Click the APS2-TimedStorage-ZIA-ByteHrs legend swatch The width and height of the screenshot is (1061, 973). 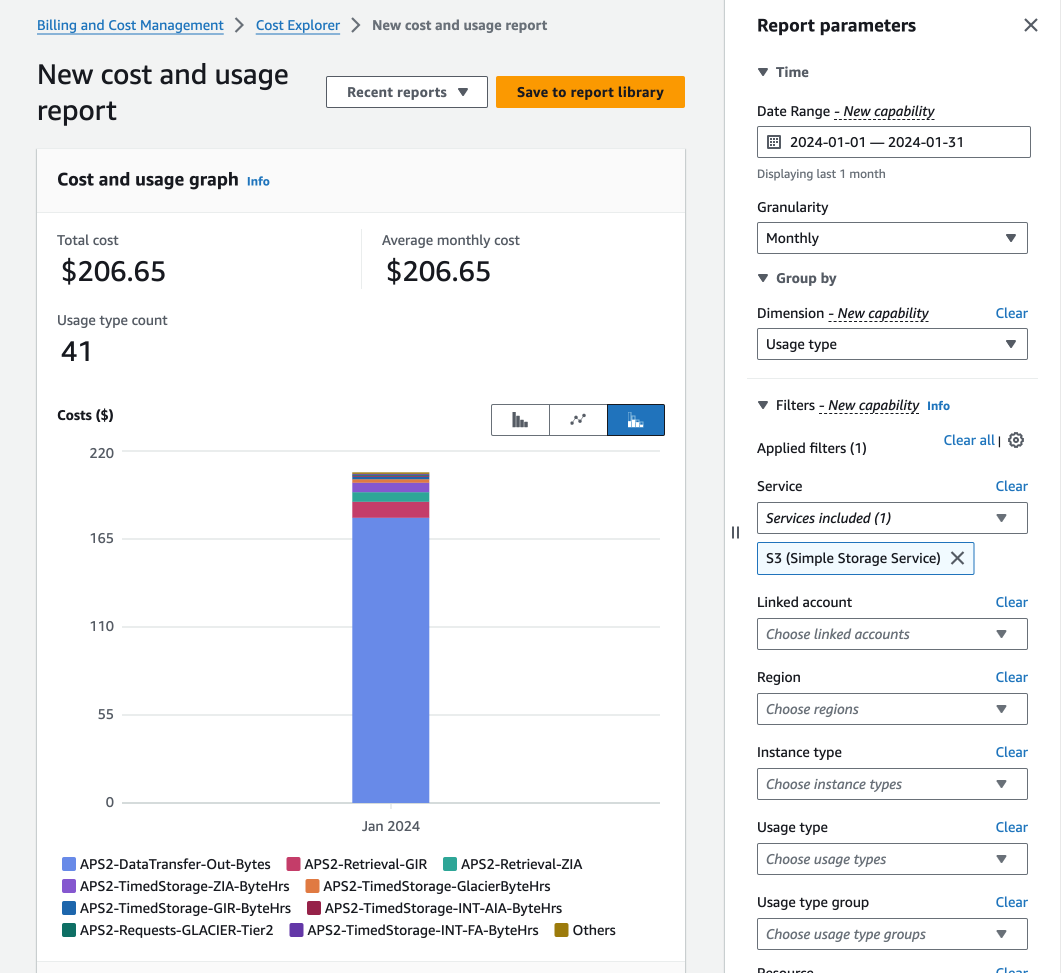pos(68,886)
